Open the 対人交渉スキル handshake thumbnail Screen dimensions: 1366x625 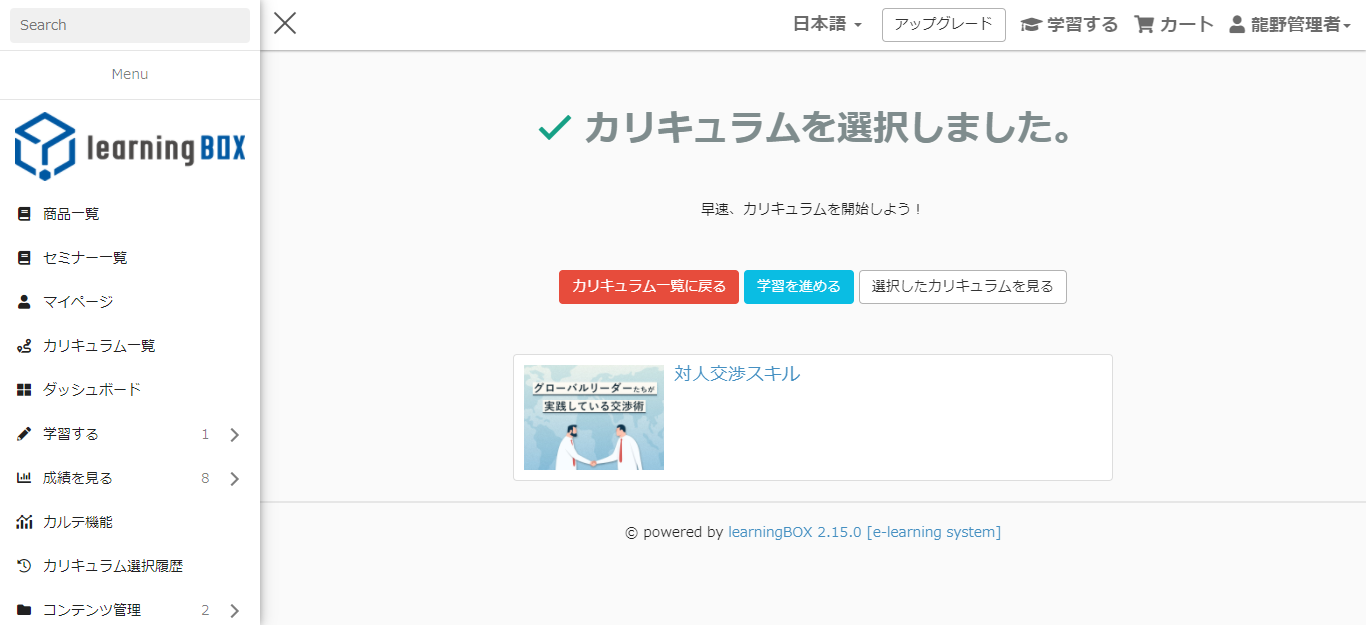click(594, 418)
